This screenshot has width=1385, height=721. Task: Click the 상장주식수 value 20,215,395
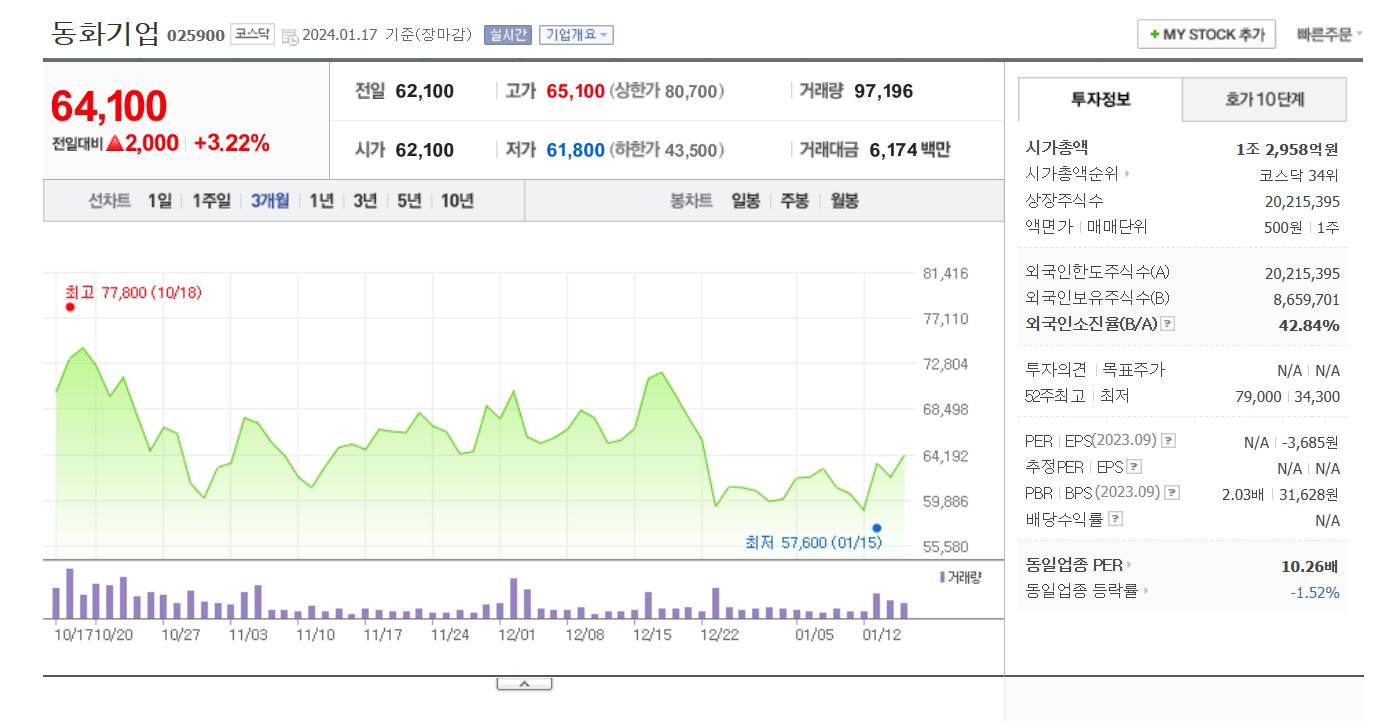pyautogui.click(x=1302, y=201)
